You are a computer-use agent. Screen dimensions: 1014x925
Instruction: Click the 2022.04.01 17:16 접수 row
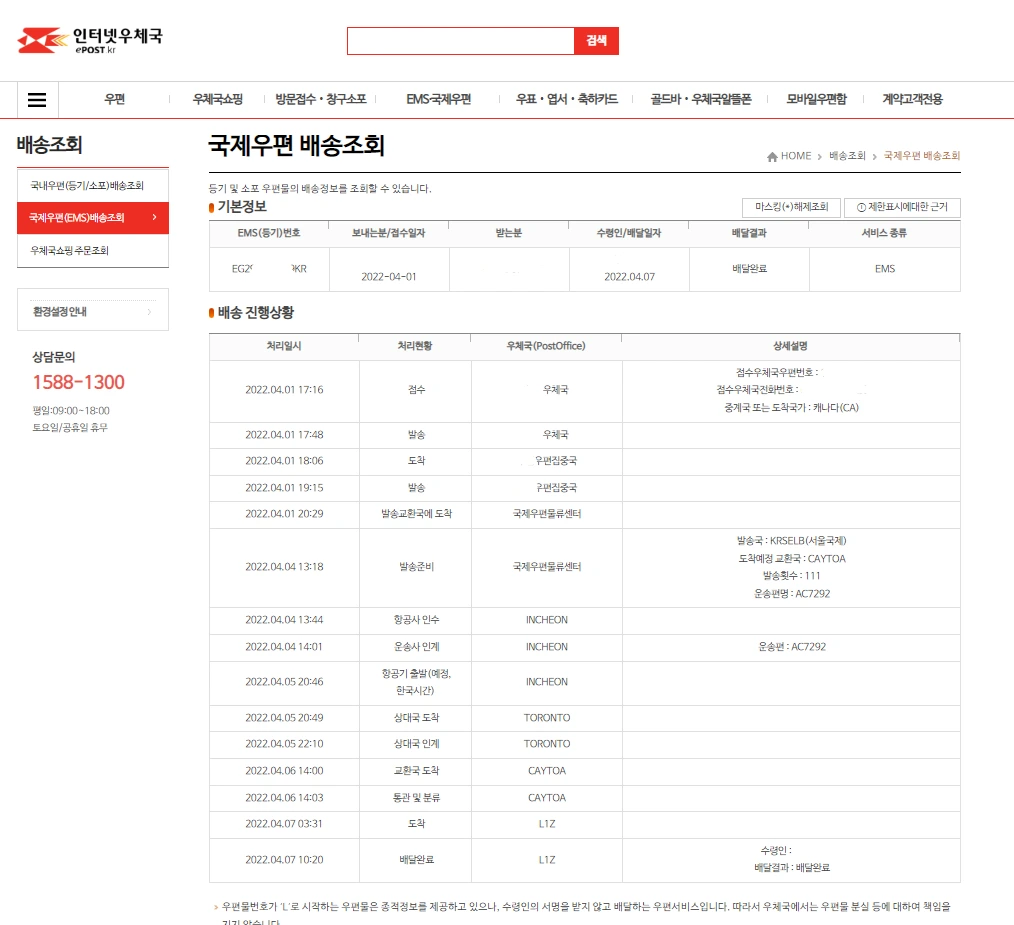pos(585,390)
